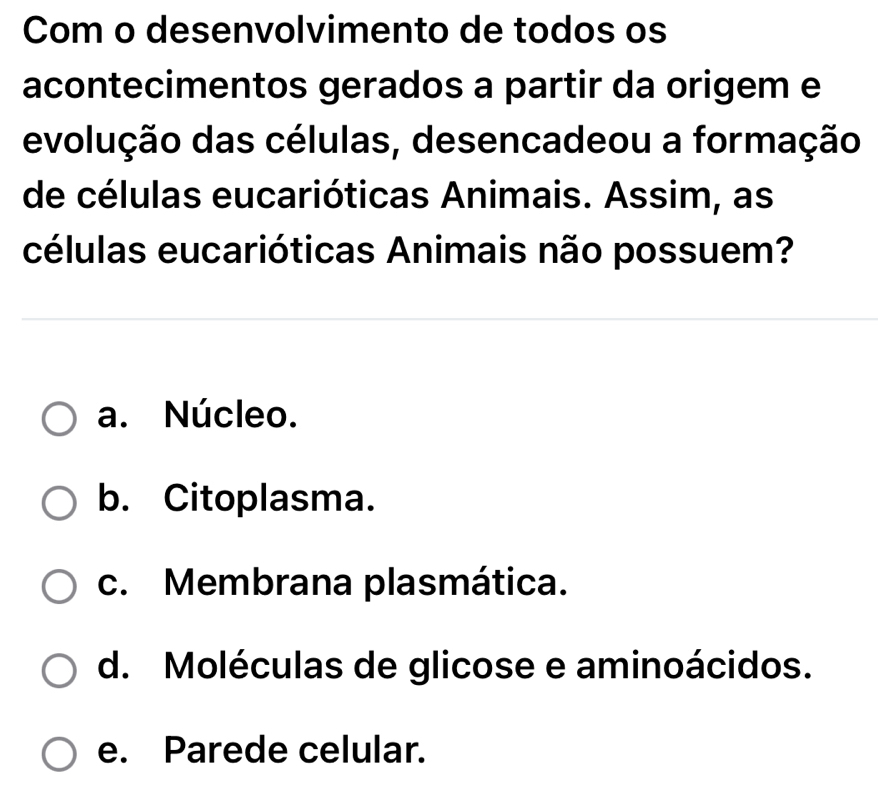The width and height of the screenshot is (878, 807).
Task: Click the horizontal divider below the question
Action: [439, 319]
